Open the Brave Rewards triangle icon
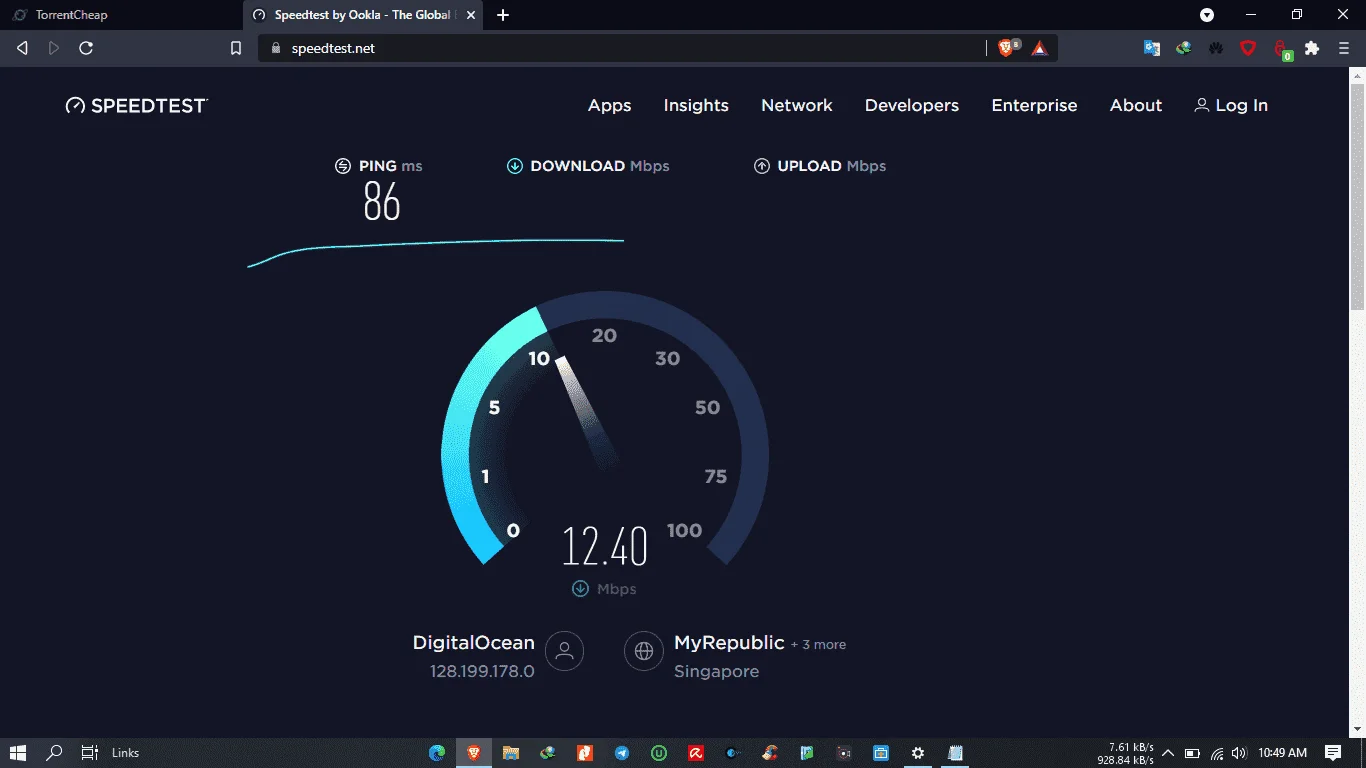1366x768 pixels. pos(1040,48)
